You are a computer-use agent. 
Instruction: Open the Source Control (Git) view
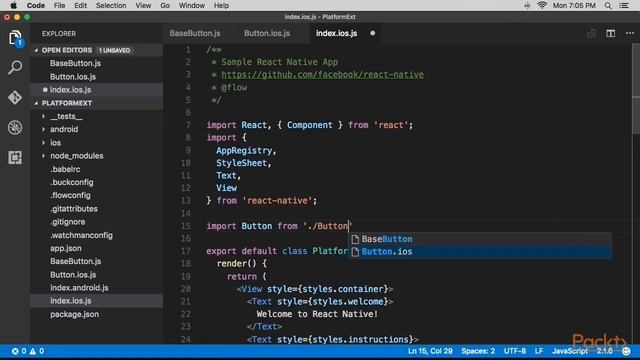pos(15,98)
